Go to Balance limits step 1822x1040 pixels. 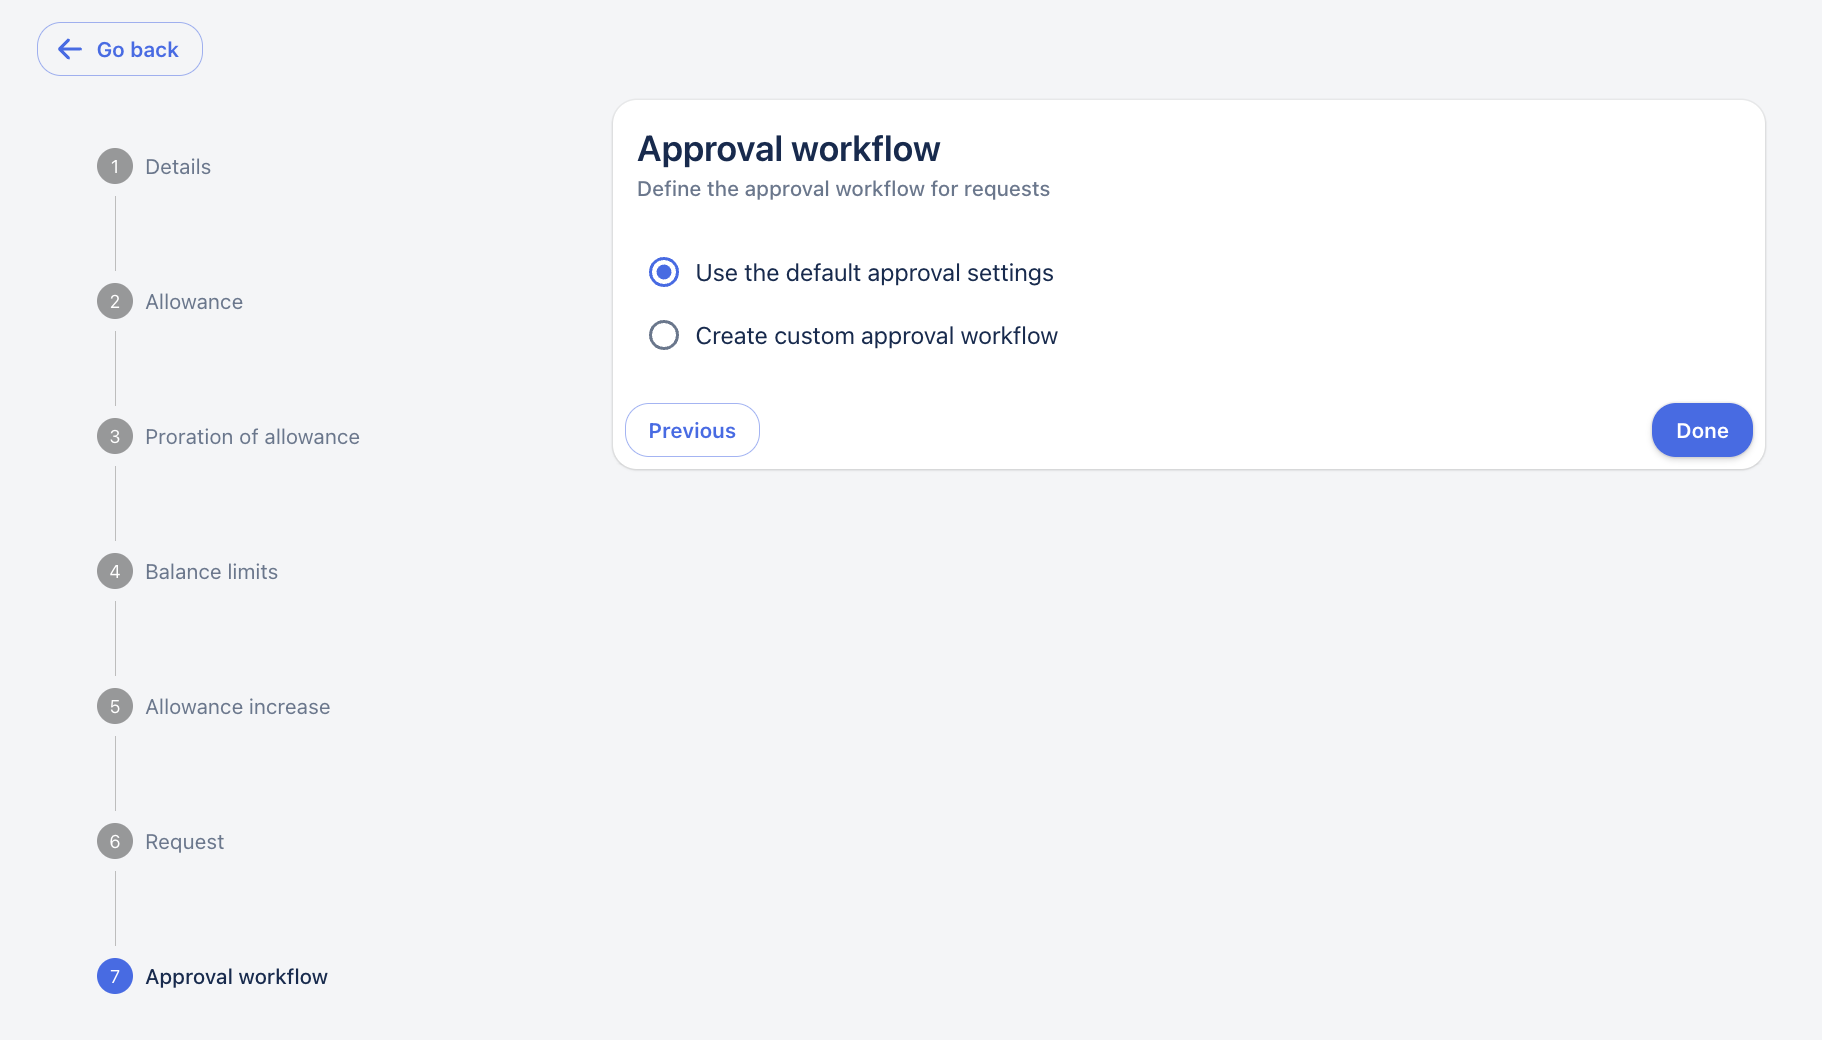(x=211, y=572)
